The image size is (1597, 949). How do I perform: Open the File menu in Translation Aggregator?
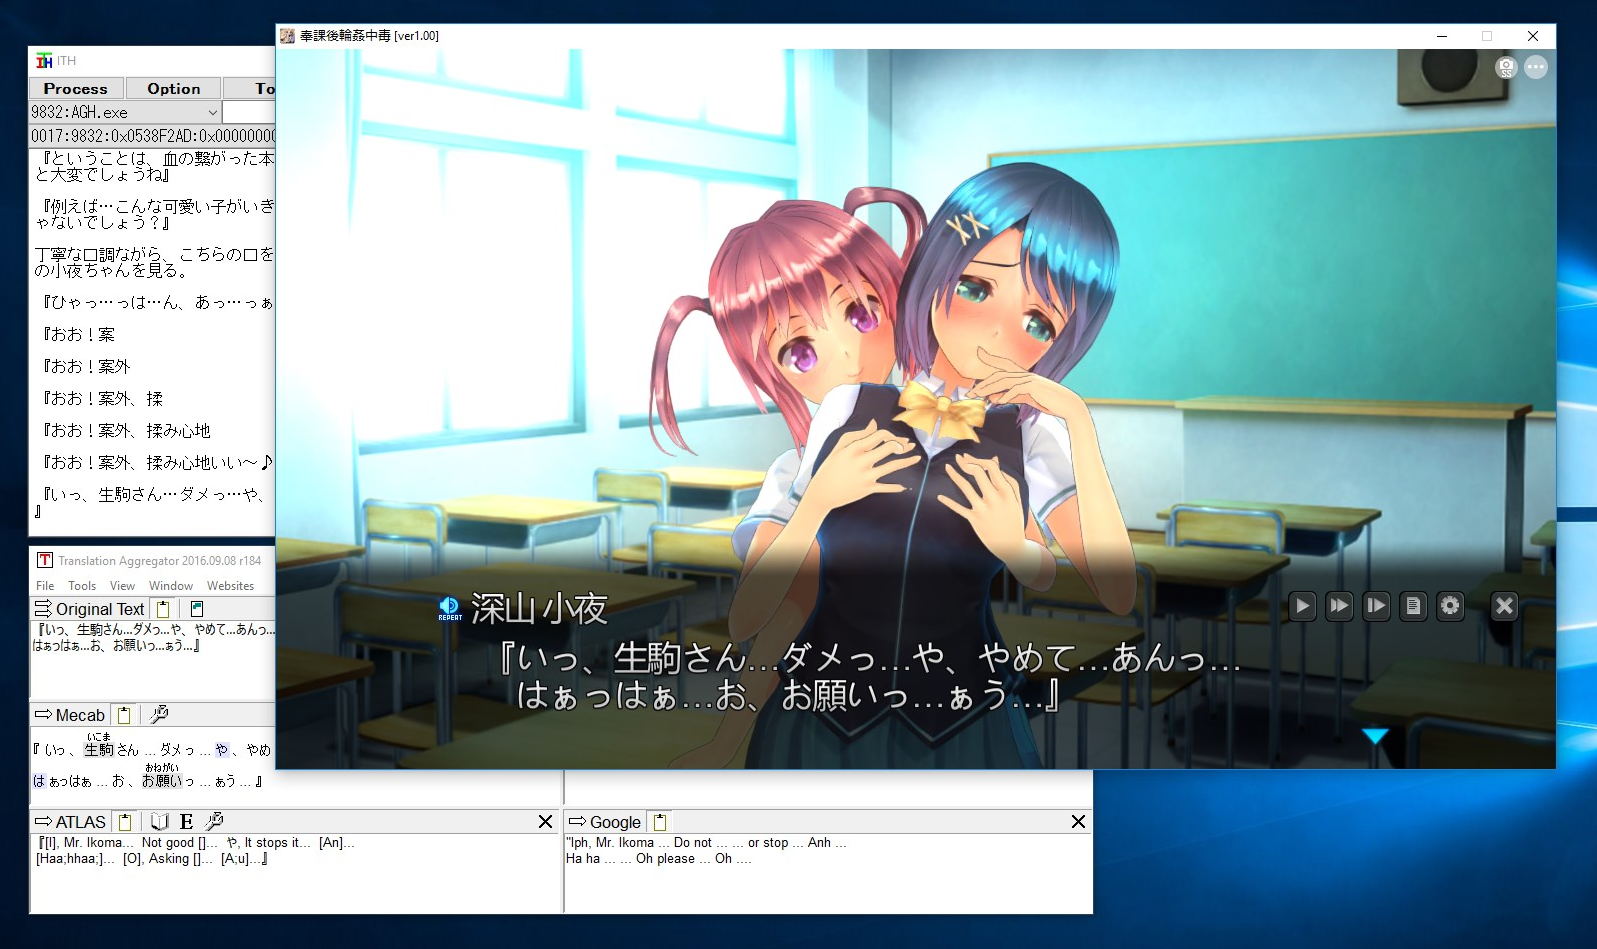45,586
